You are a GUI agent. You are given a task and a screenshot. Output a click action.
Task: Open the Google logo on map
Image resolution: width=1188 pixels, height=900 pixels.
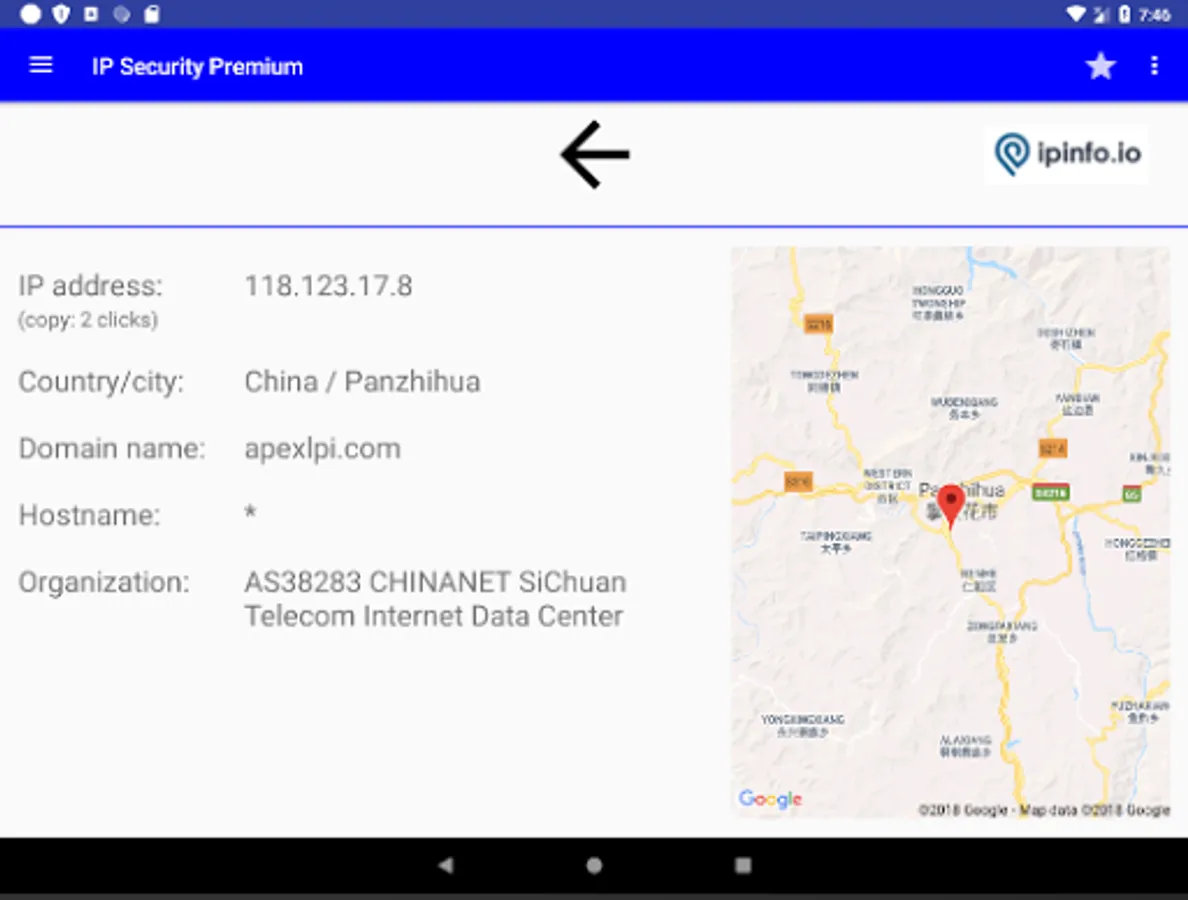(770, 798)
